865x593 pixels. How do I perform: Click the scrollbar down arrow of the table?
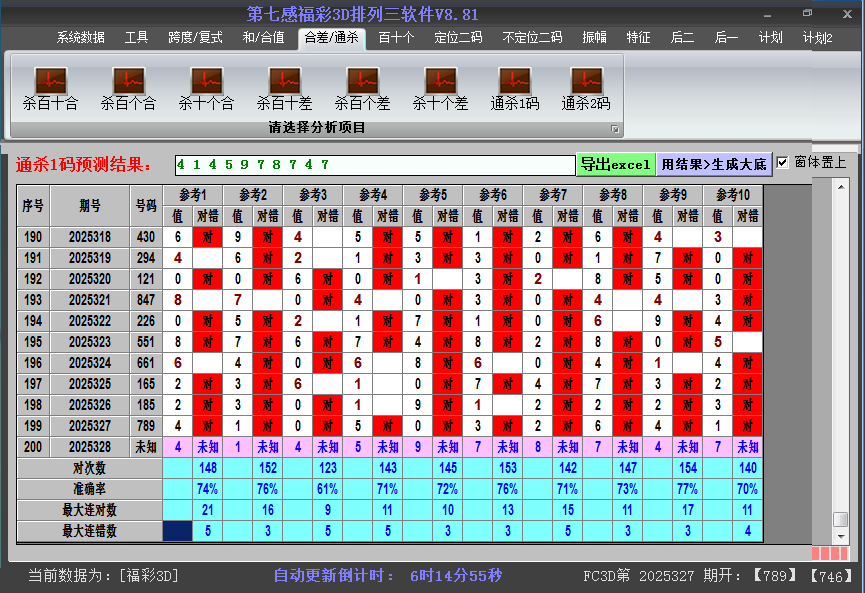click(x=840, y=536)
